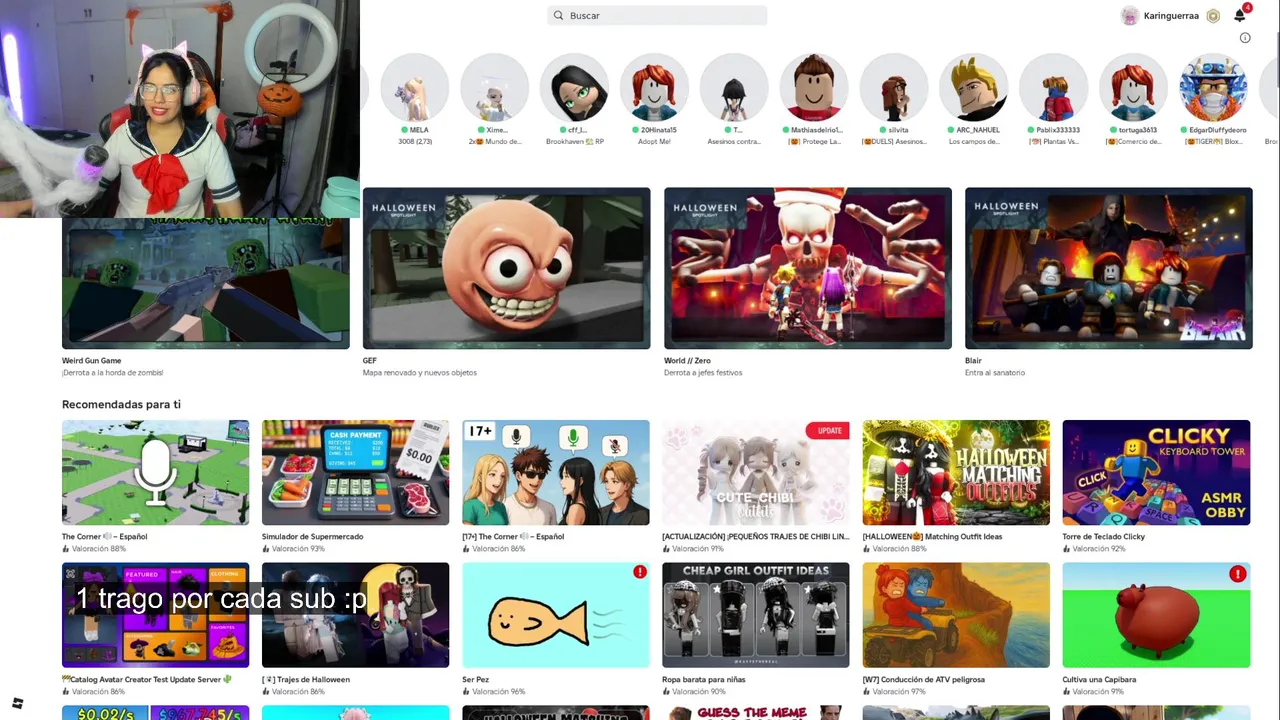The width and height of the screenshot is (1280, 720).
Task: Click the GEF game title
Action: tap(370, 360)
